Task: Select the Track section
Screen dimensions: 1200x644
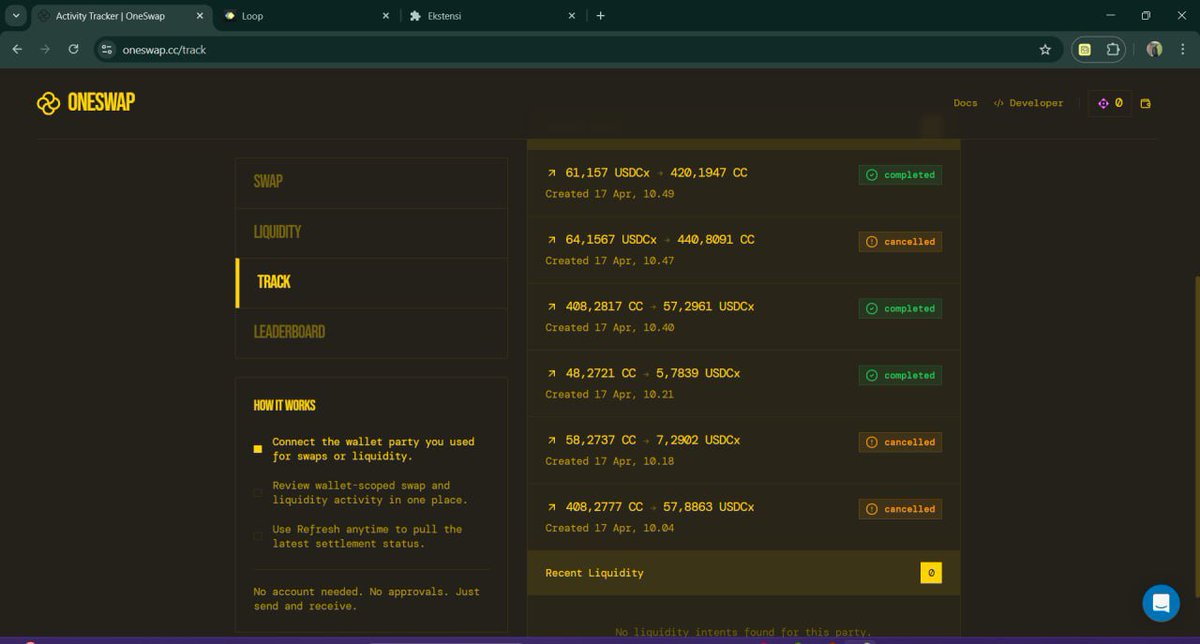Action: [x=371, y=282]
